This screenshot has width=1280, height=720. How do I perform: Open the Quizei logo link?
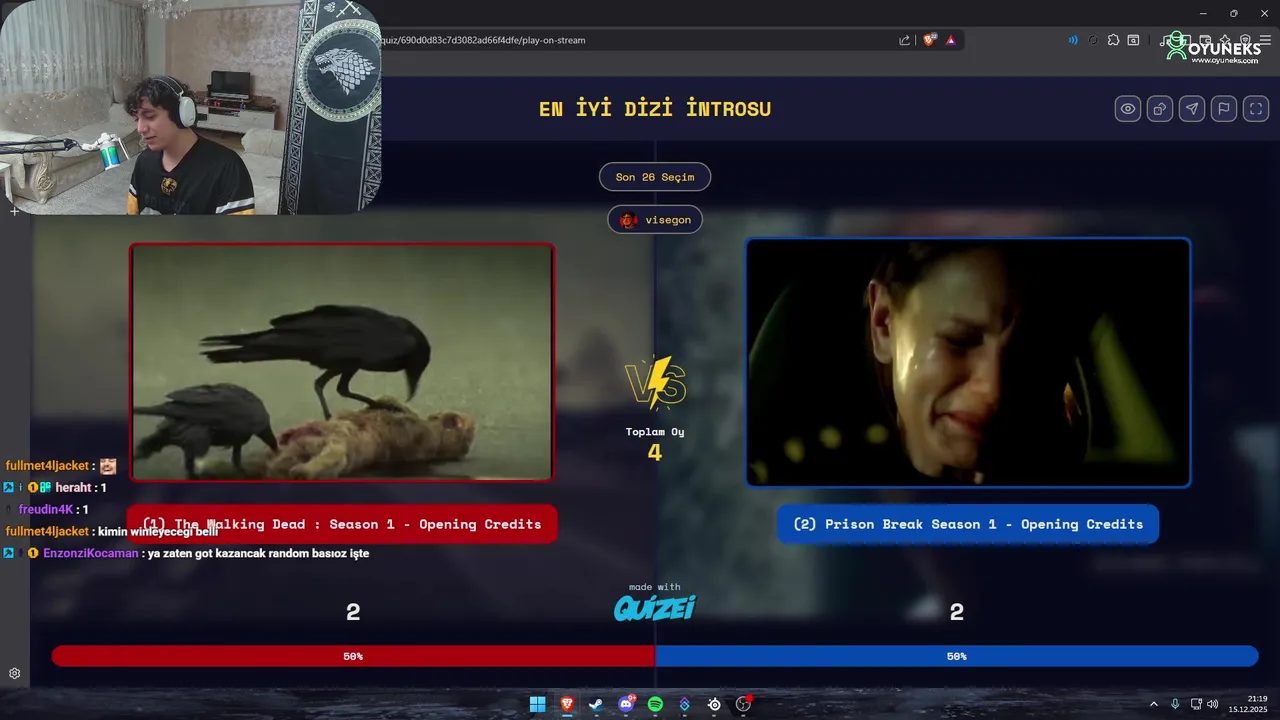(655, 607)
